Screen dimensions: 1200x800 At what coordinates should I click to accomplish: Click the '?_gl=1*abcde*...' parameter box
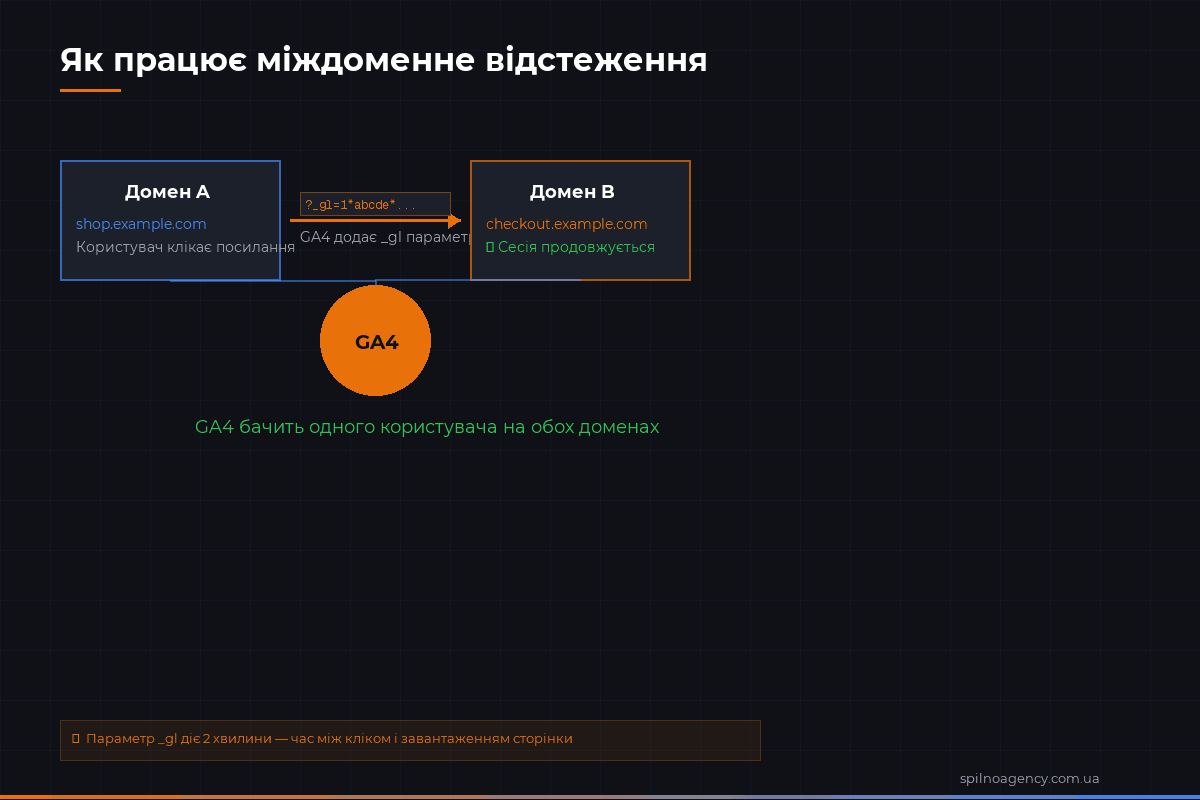click(375, 204)
